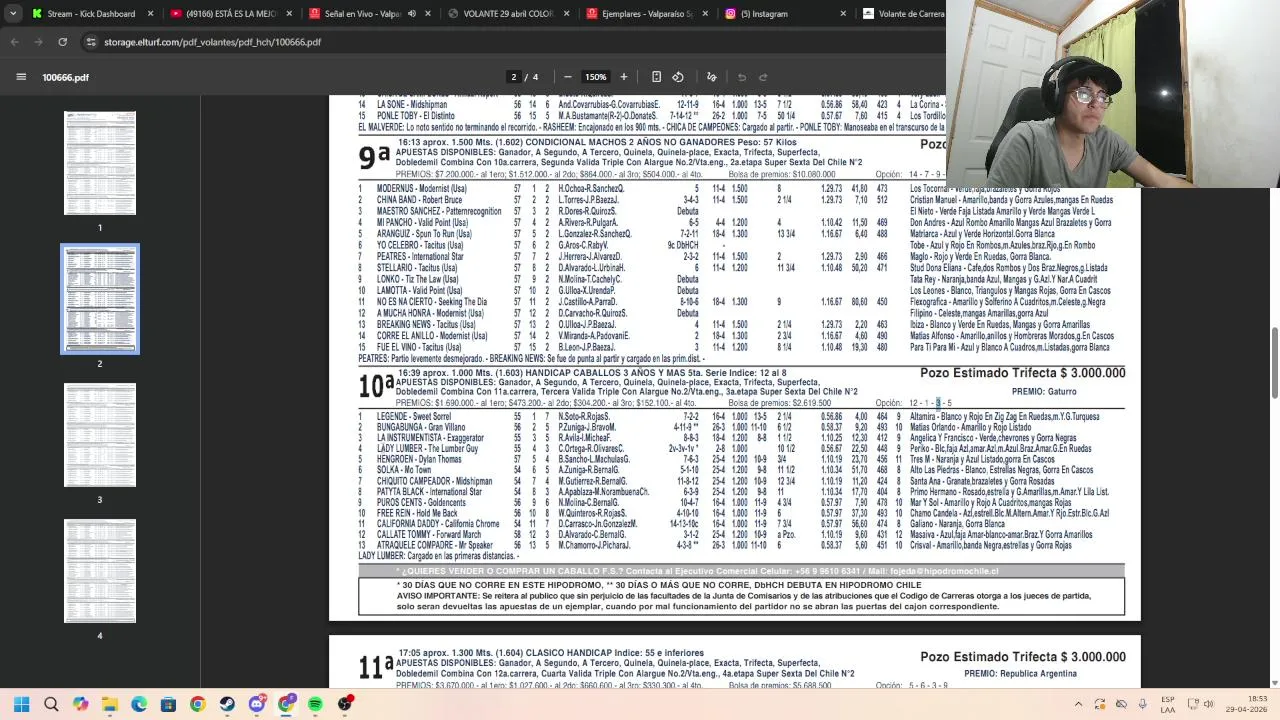
Task: Open the ESP LAA language switcher
Action: click(x=1168, y=704)
